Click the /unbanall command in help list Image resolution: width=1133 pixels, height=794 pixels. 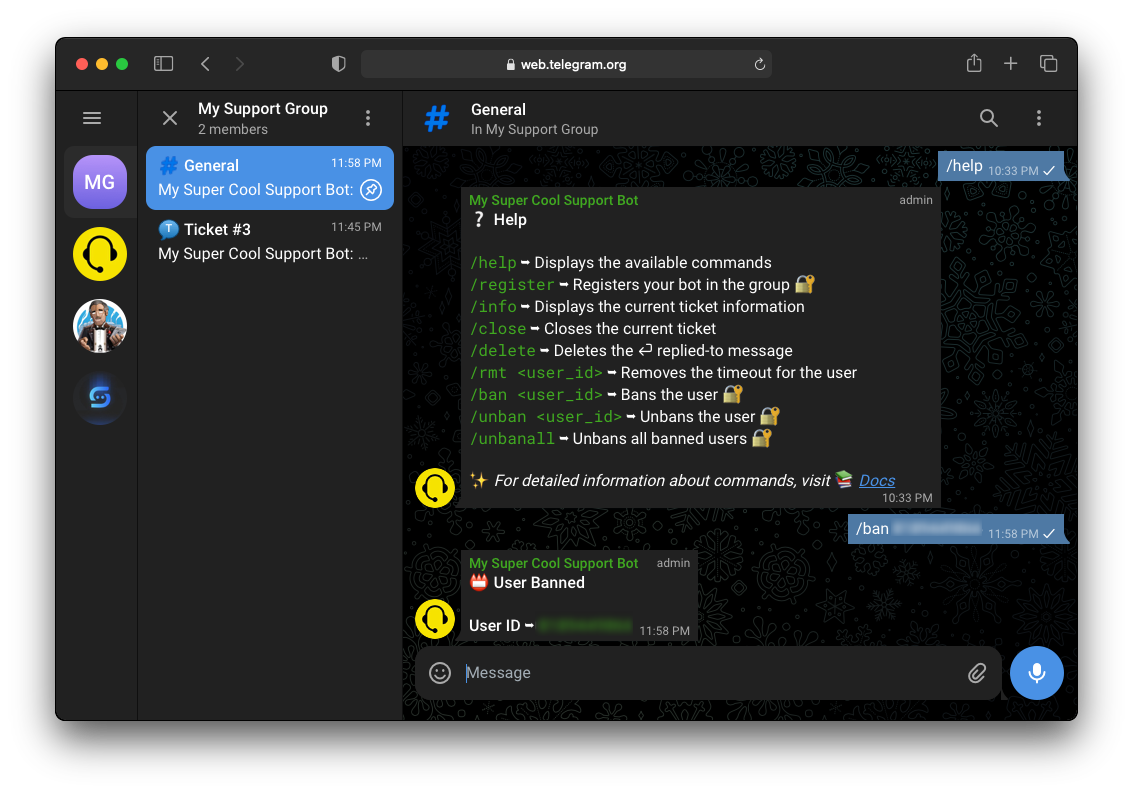[512, 439]
